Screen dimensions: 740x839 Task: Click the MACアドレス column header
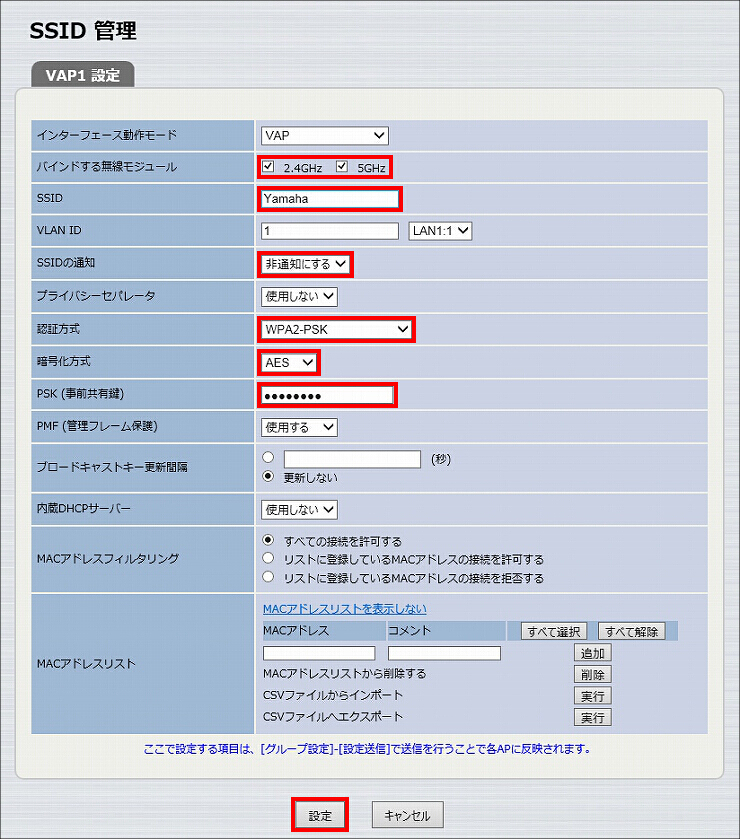[x=296, y=631]
